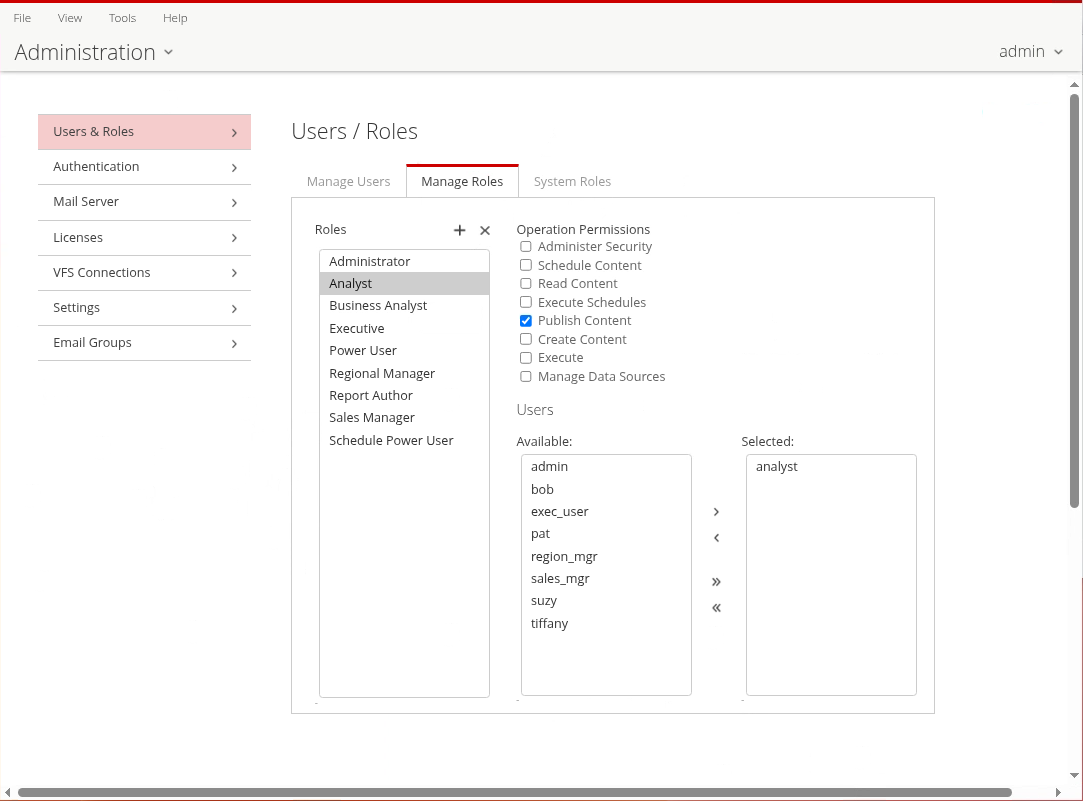
Task: Tick the Manage Data Sources checkbox
Action: tap(526, 377)
